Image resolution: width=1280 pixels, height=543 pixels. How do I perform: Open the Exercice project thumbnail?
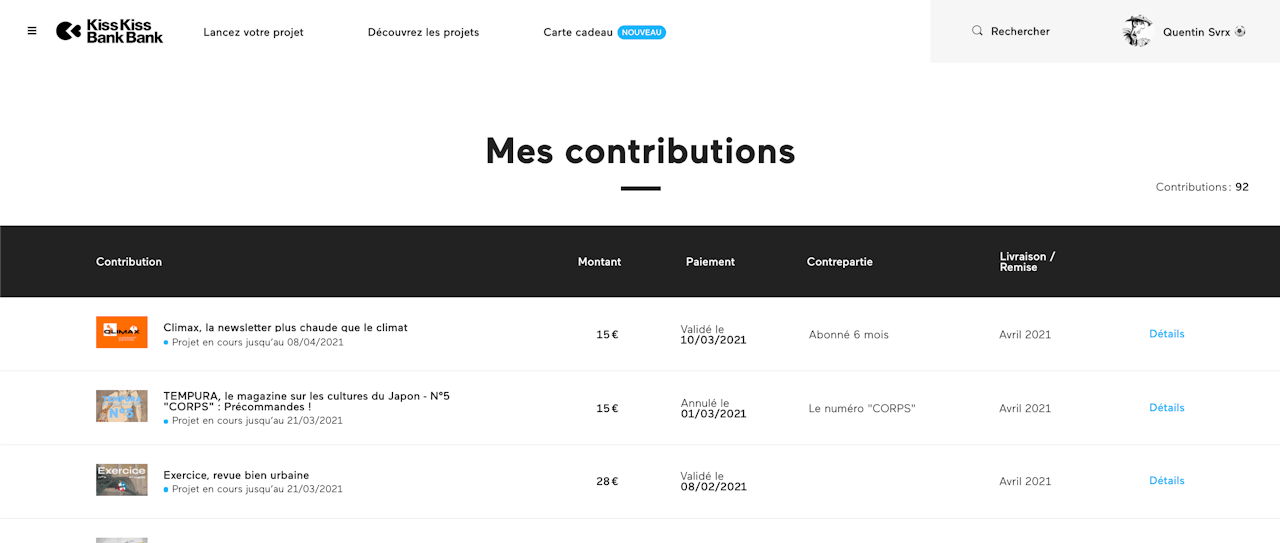tap(122, 480)
